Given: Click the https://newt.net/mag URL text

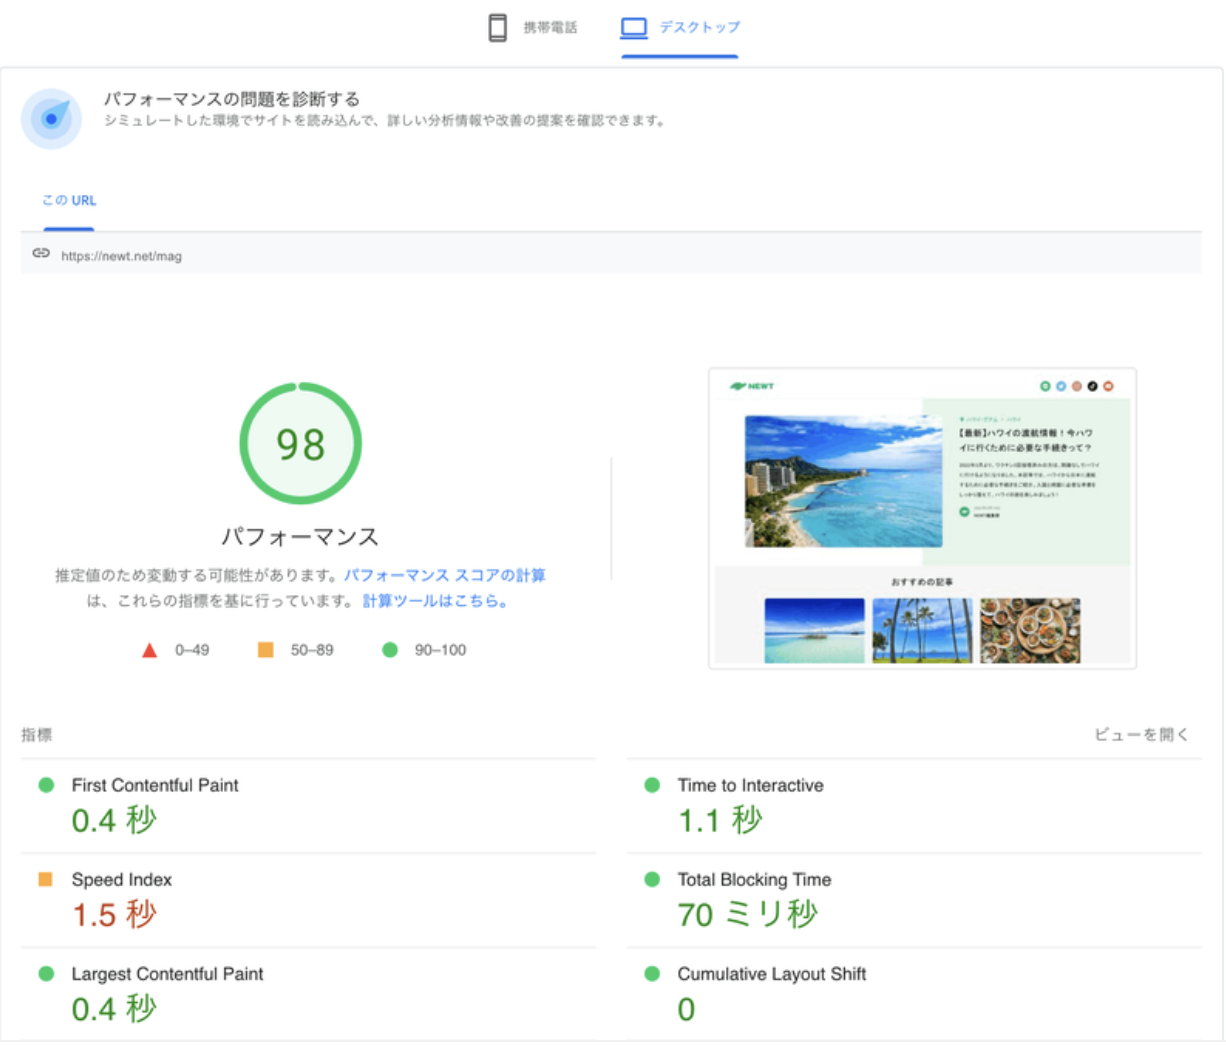Looking at the screenshot, I should pos(122,256).
